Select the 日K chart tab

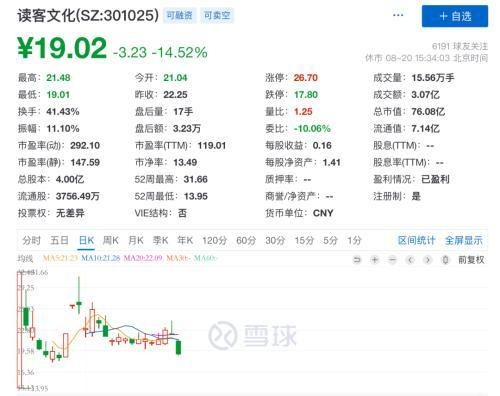pos(86,240)
